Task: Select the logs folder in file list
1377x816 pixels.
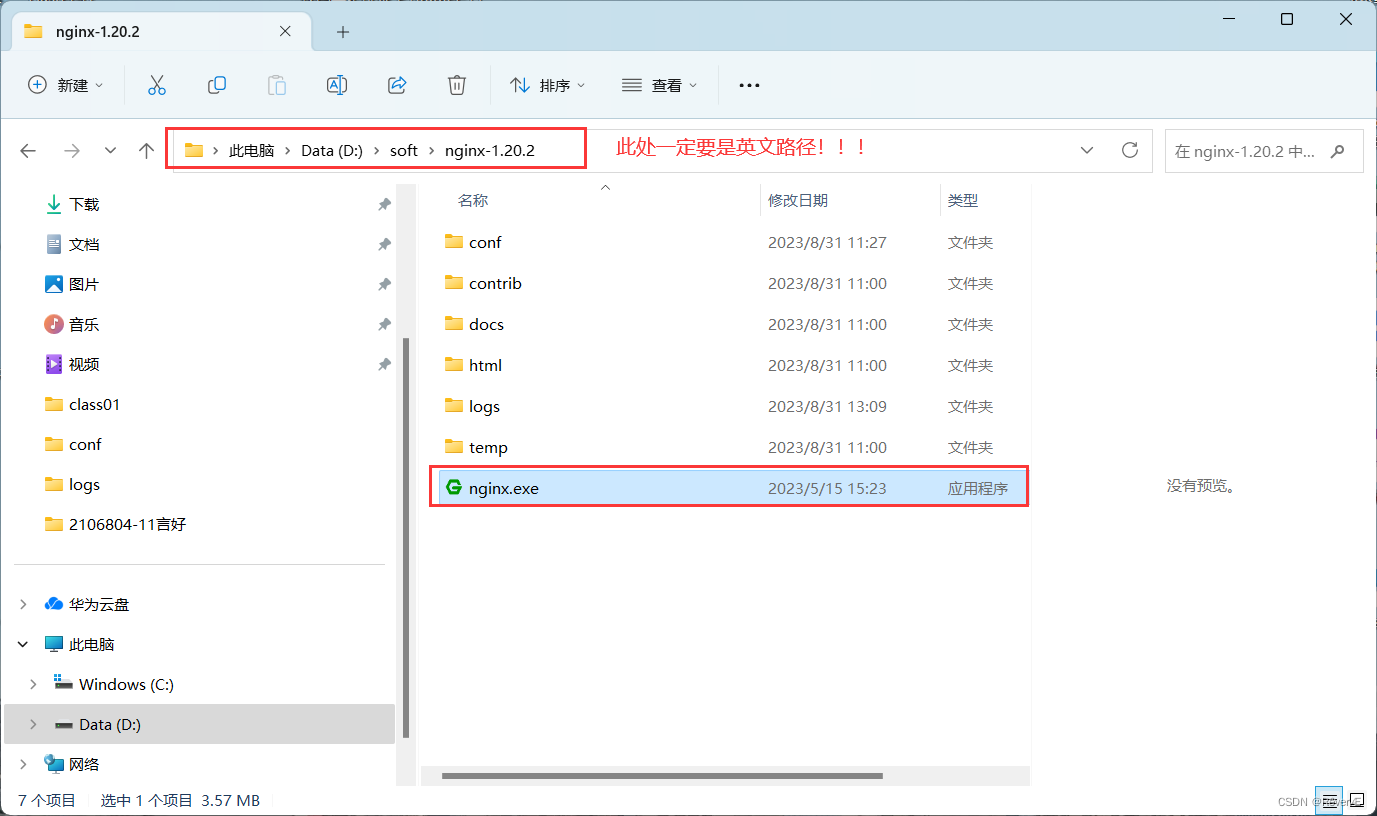Action: (x=734, y=406)
